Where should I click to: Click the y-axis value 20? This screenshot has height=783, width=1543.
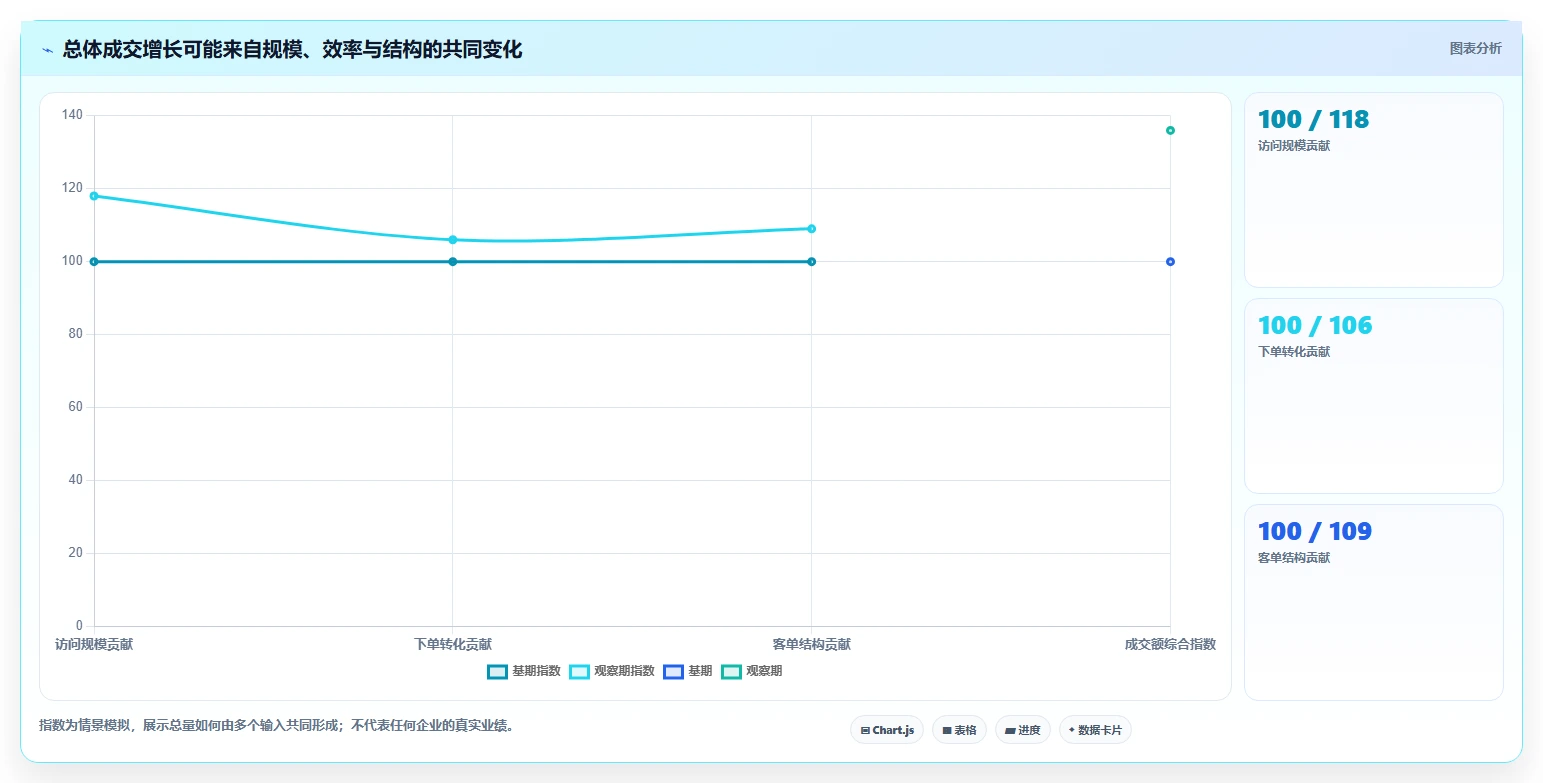point(75,553)
